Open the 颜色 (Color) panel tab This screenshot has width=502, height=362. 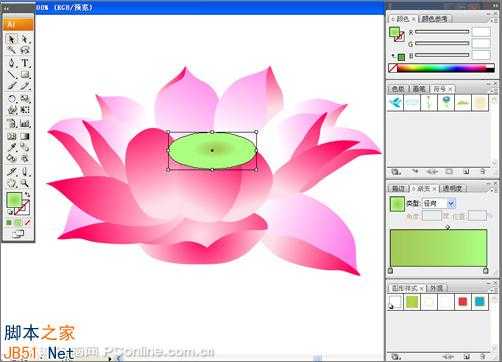402,19
